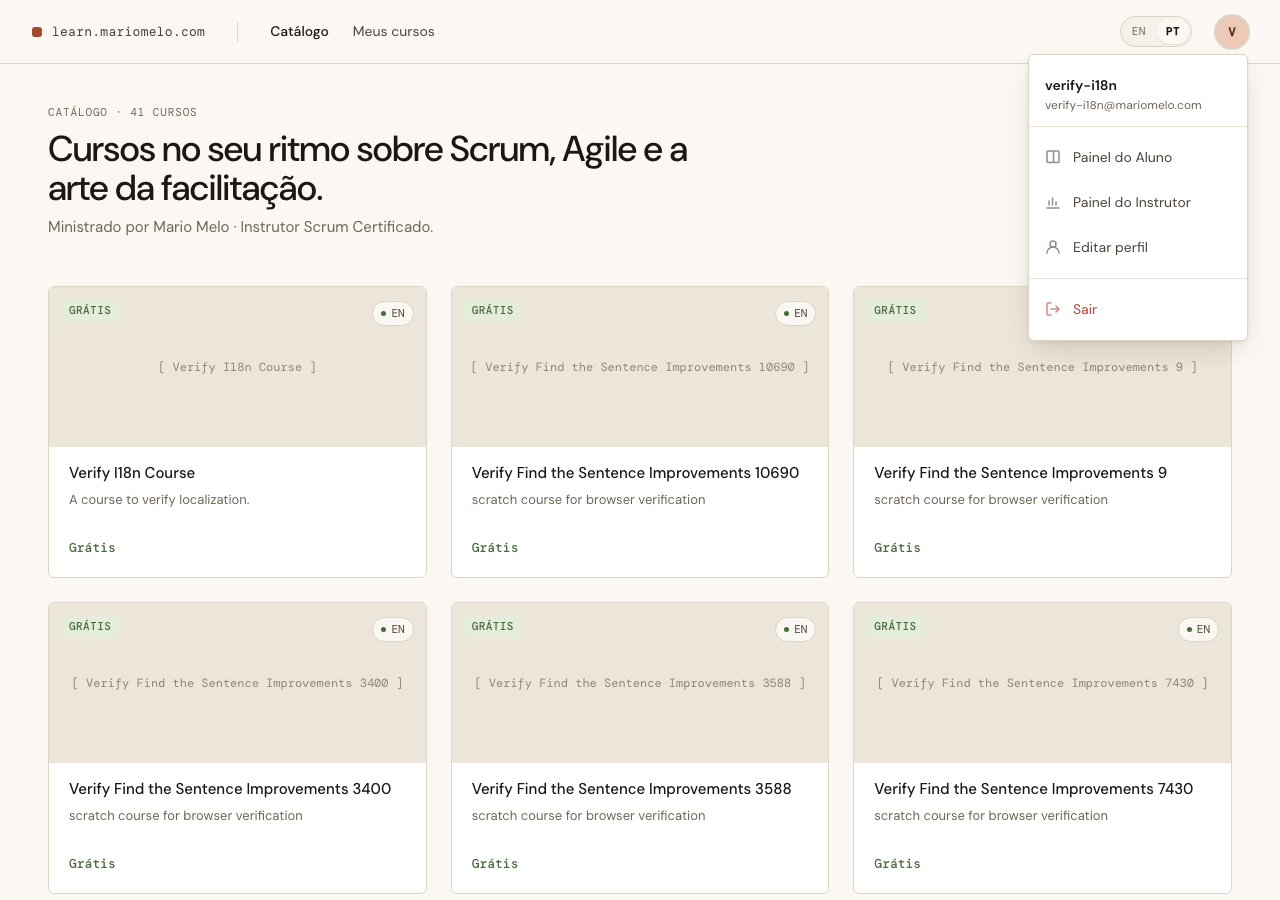Click the Improvements 3588 course thumbnail

640,683
